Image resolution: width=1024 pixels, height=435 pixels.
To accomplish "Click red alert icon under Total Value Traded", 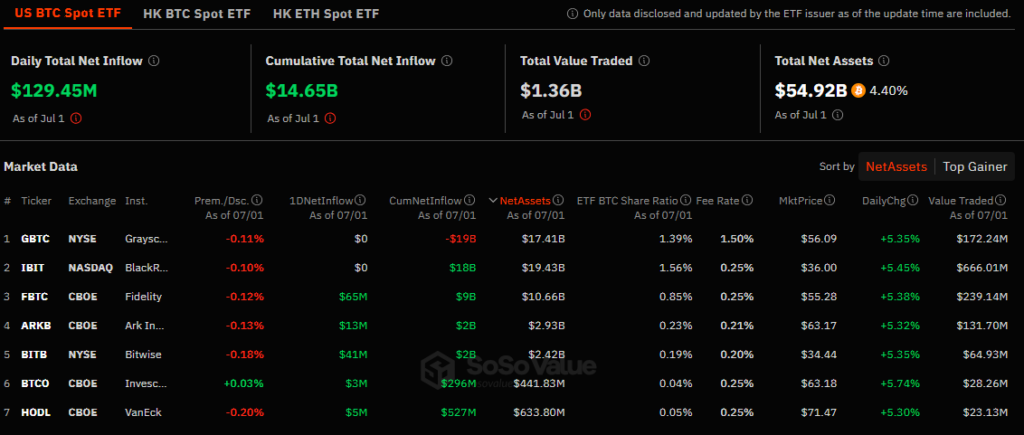I will tap(585, 115).
